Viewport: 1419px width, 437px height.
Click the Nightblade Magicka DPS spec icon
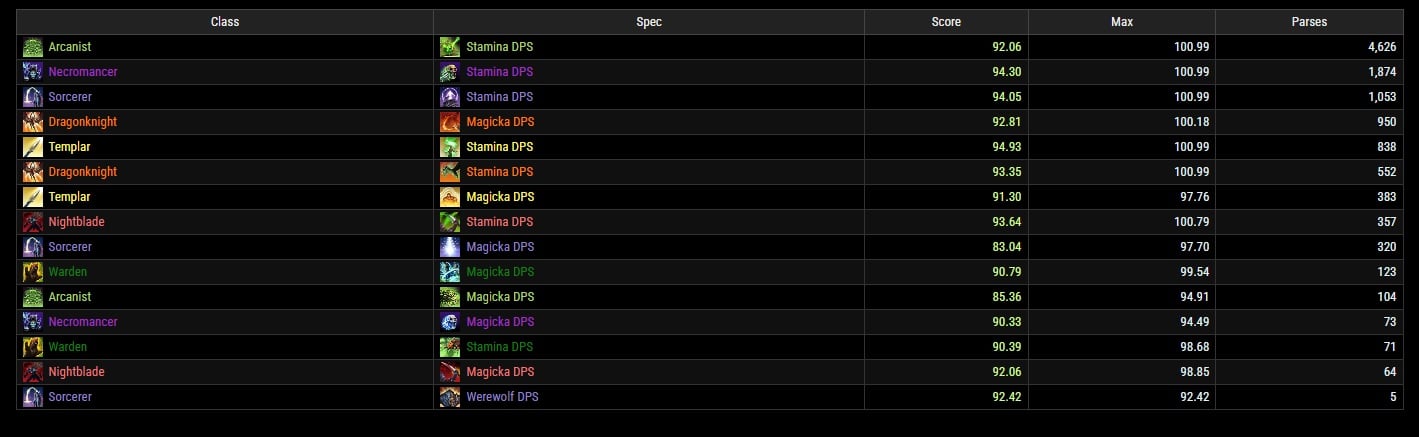point(450,372)
